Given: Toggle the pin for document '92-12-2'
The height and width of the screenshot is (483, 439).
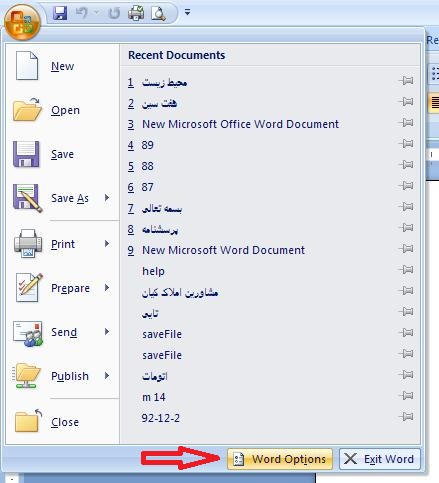Looking at the screenshot, I should (406, 416).
